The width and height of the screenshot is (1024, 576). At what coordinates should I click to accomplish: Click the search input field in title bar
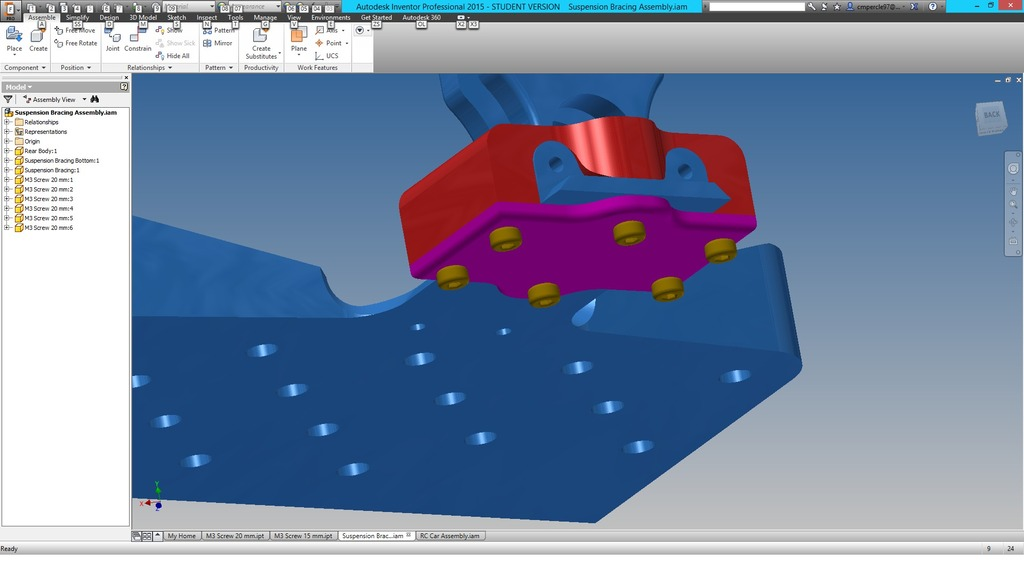(757, 7)
